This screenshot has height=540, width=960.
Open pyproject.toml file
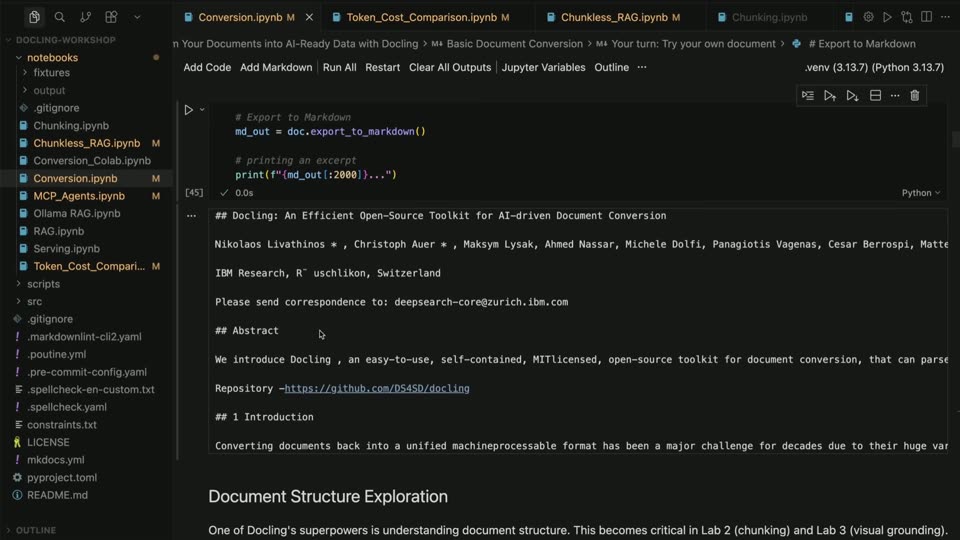click(62, 478)
